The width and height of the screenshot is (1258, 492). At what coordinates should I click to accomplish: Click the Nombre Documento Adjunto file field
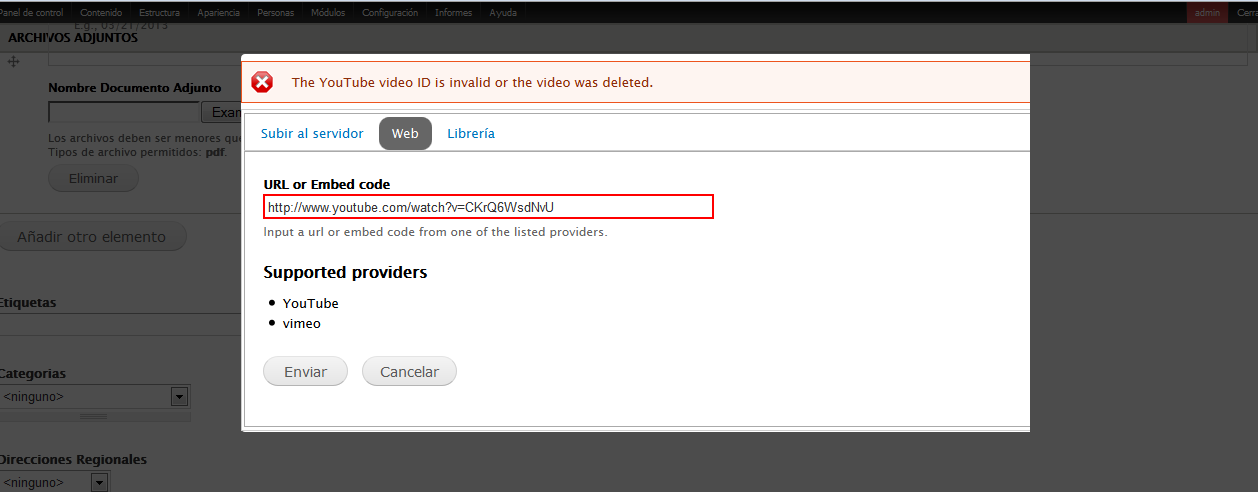coord(124,112)
